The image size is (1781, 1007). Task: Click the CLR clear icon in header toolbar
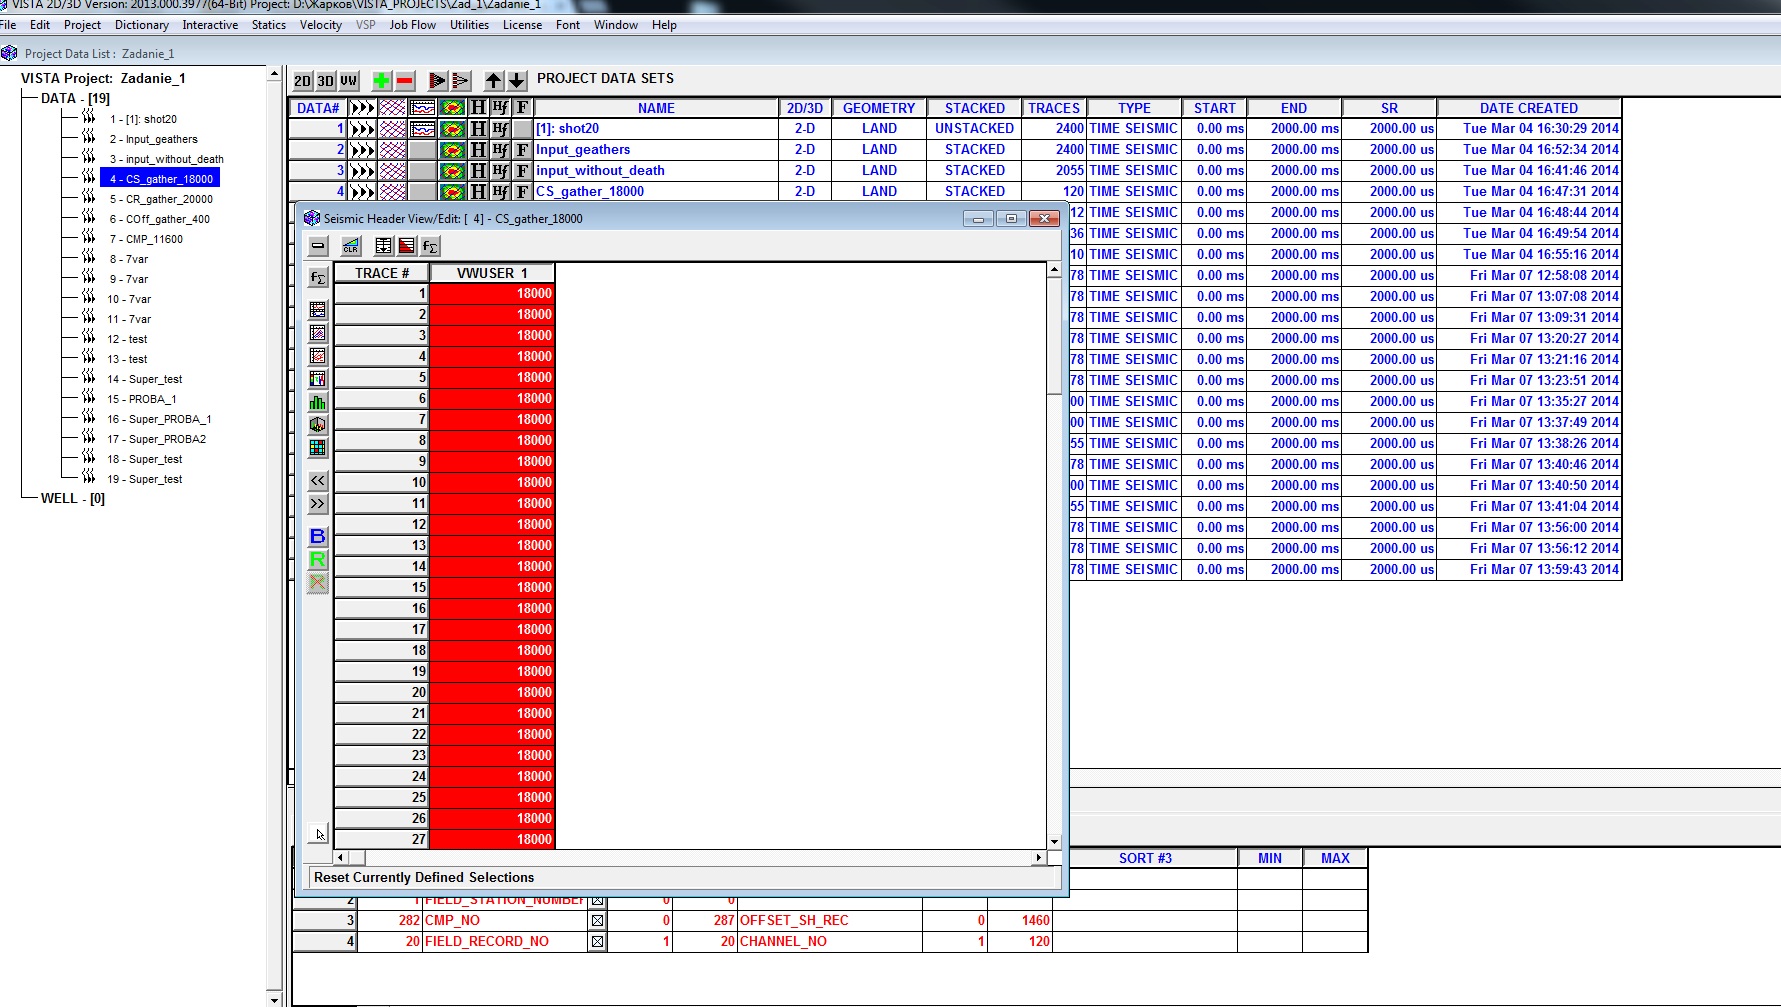click(351, 246)
